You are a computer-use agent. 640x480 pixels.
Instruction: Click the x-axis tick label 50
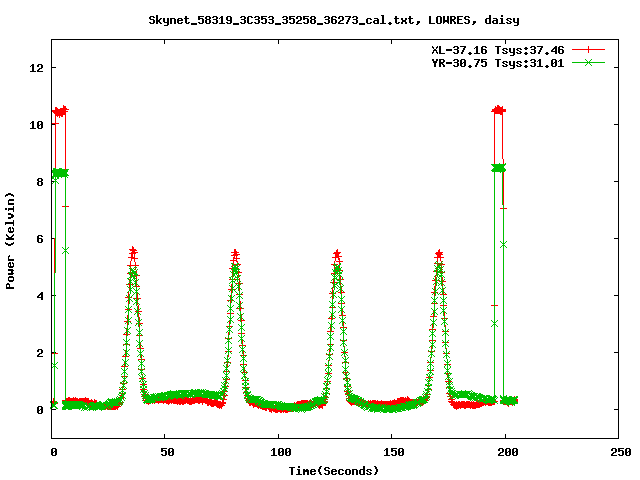(166, 452)
